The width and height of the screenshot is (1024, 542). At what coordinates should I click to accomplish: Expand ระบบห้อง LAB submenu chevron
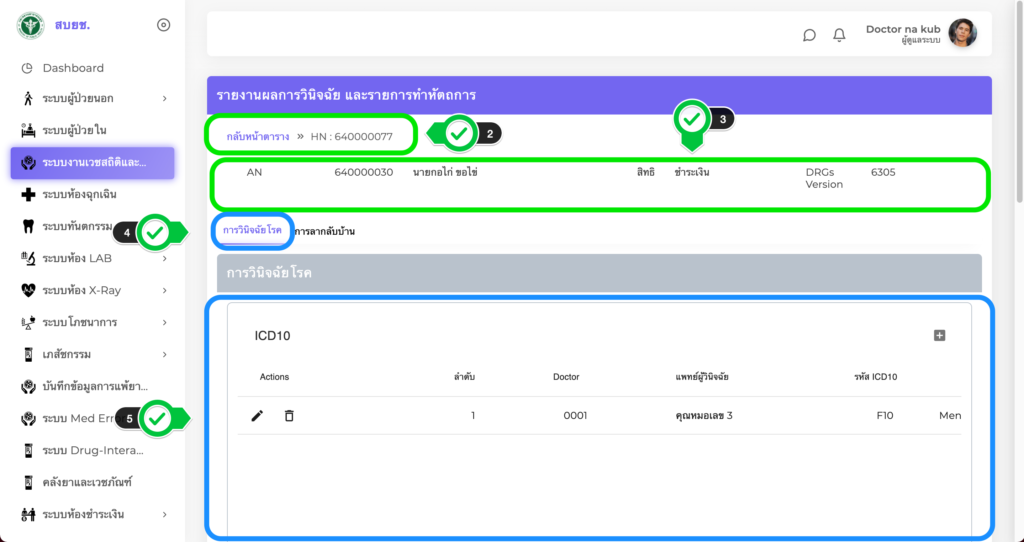point(164,259)
